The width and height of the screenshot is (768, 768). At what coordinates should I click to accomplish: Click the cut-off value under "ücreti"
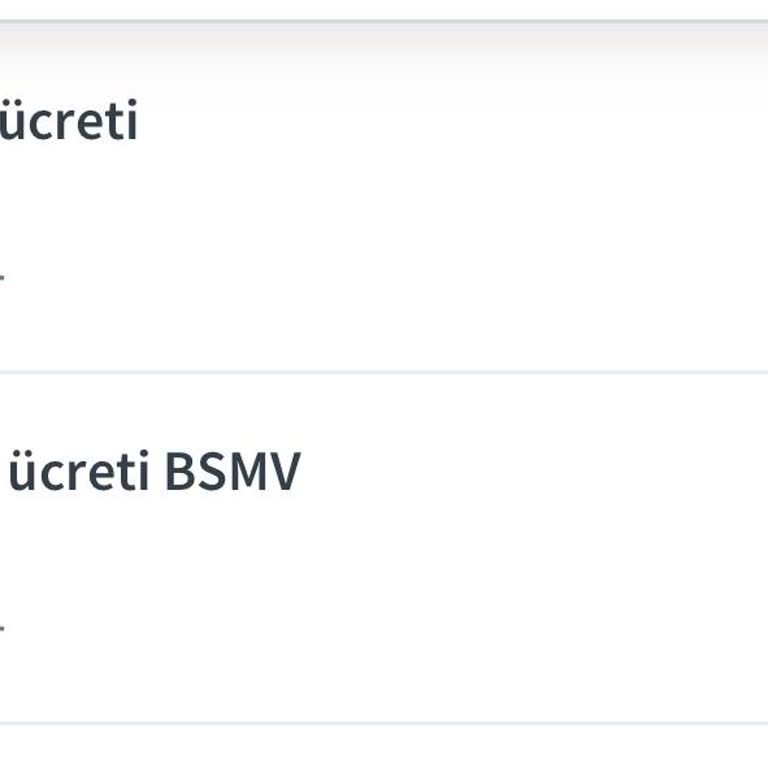click(2, 275)
